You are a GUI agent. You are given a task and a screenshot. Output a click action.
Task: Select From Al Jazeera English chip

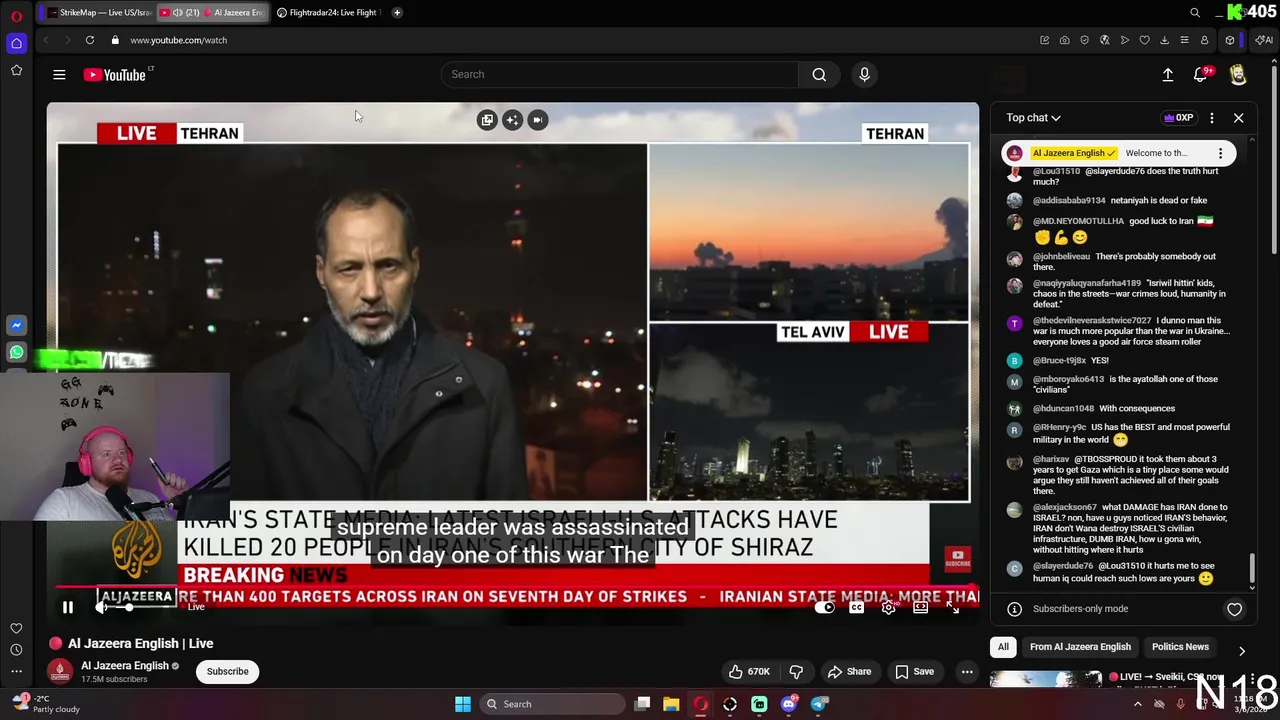[x=1080, y=647]
